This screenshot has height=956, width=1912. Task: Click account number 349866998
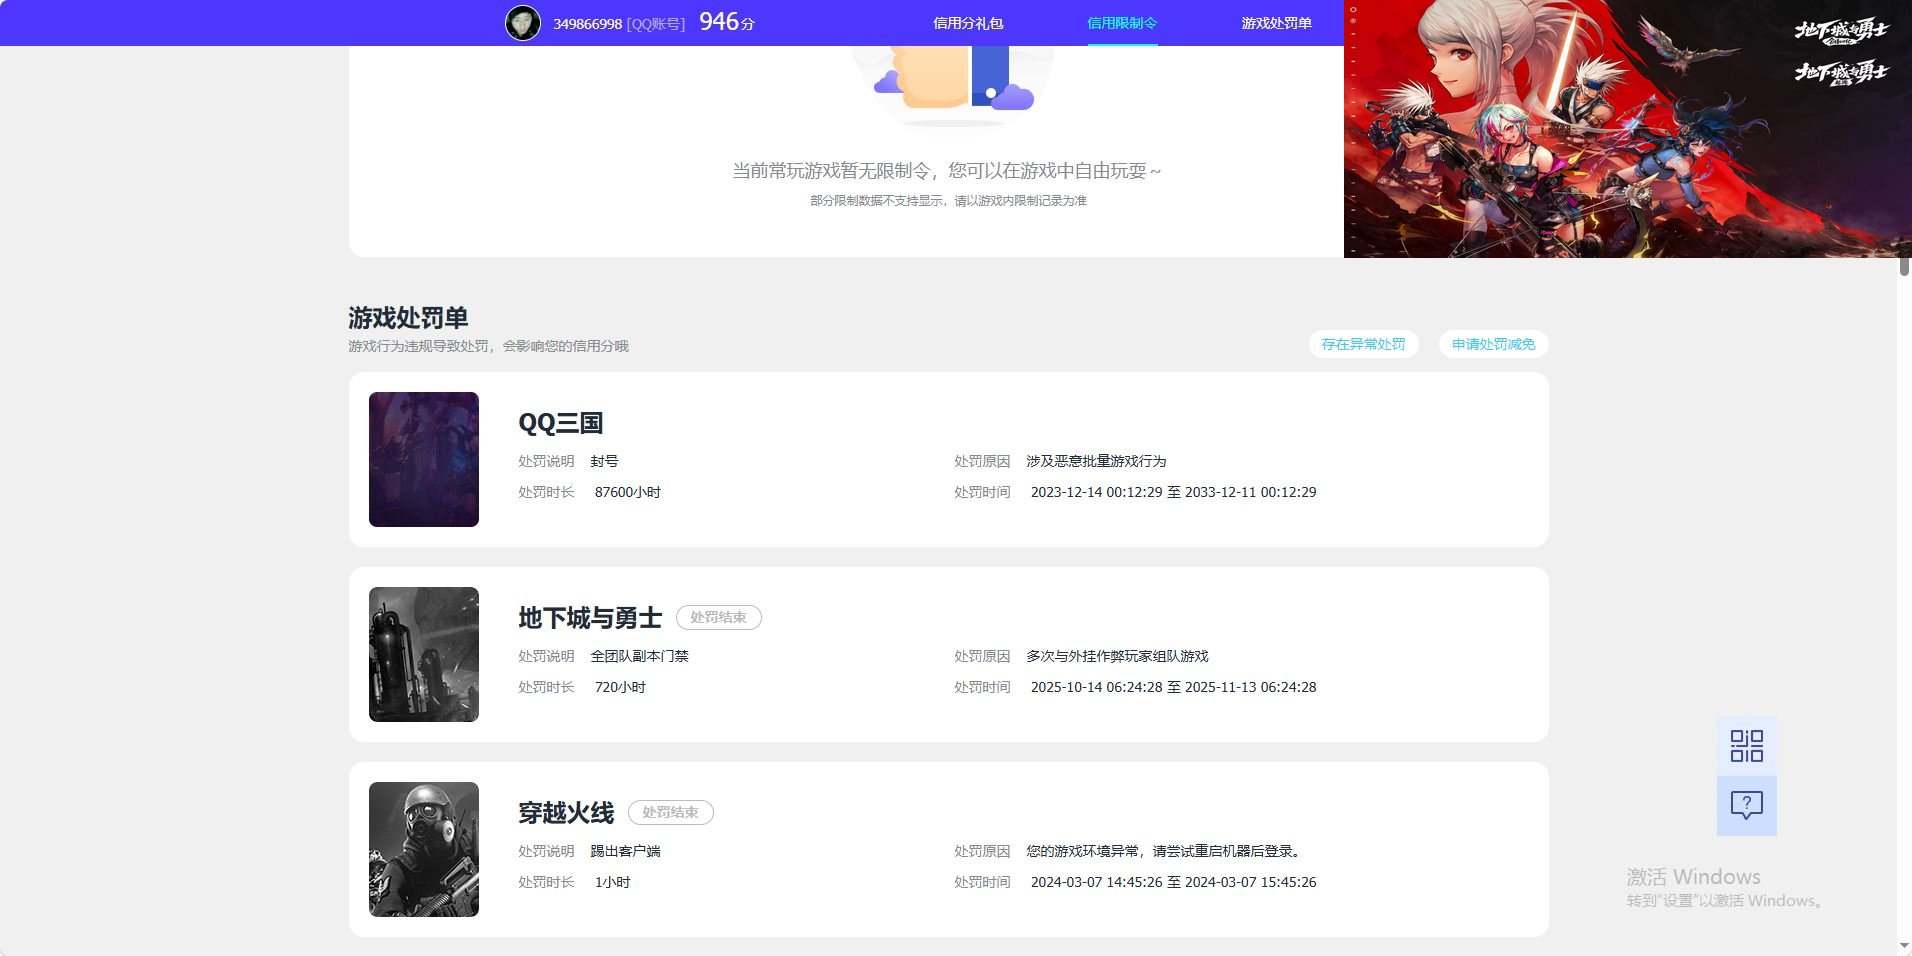pos(588,24)
